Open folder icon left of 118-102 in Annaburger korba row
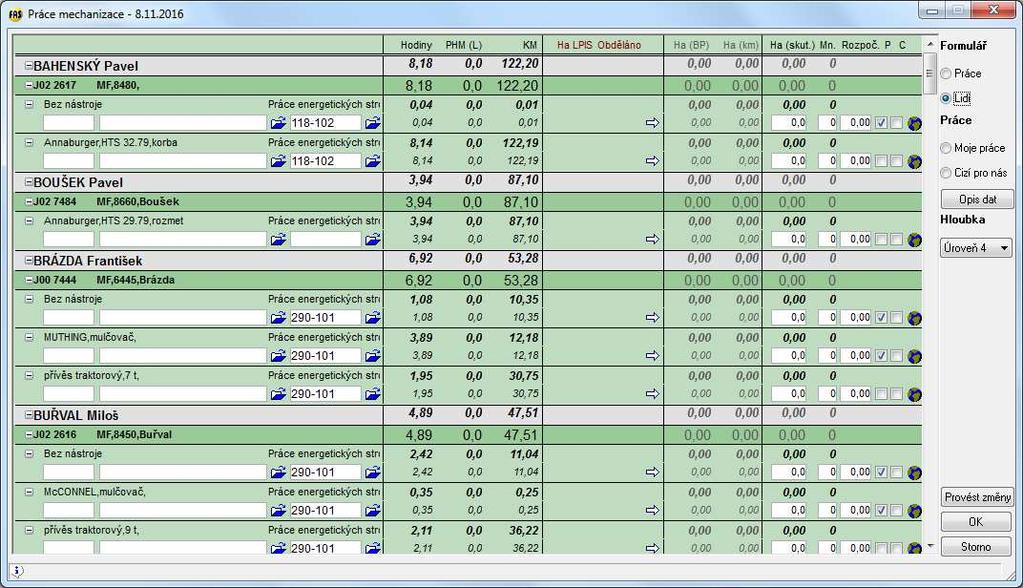1023x588 pixels. click(x=278, y=161)
